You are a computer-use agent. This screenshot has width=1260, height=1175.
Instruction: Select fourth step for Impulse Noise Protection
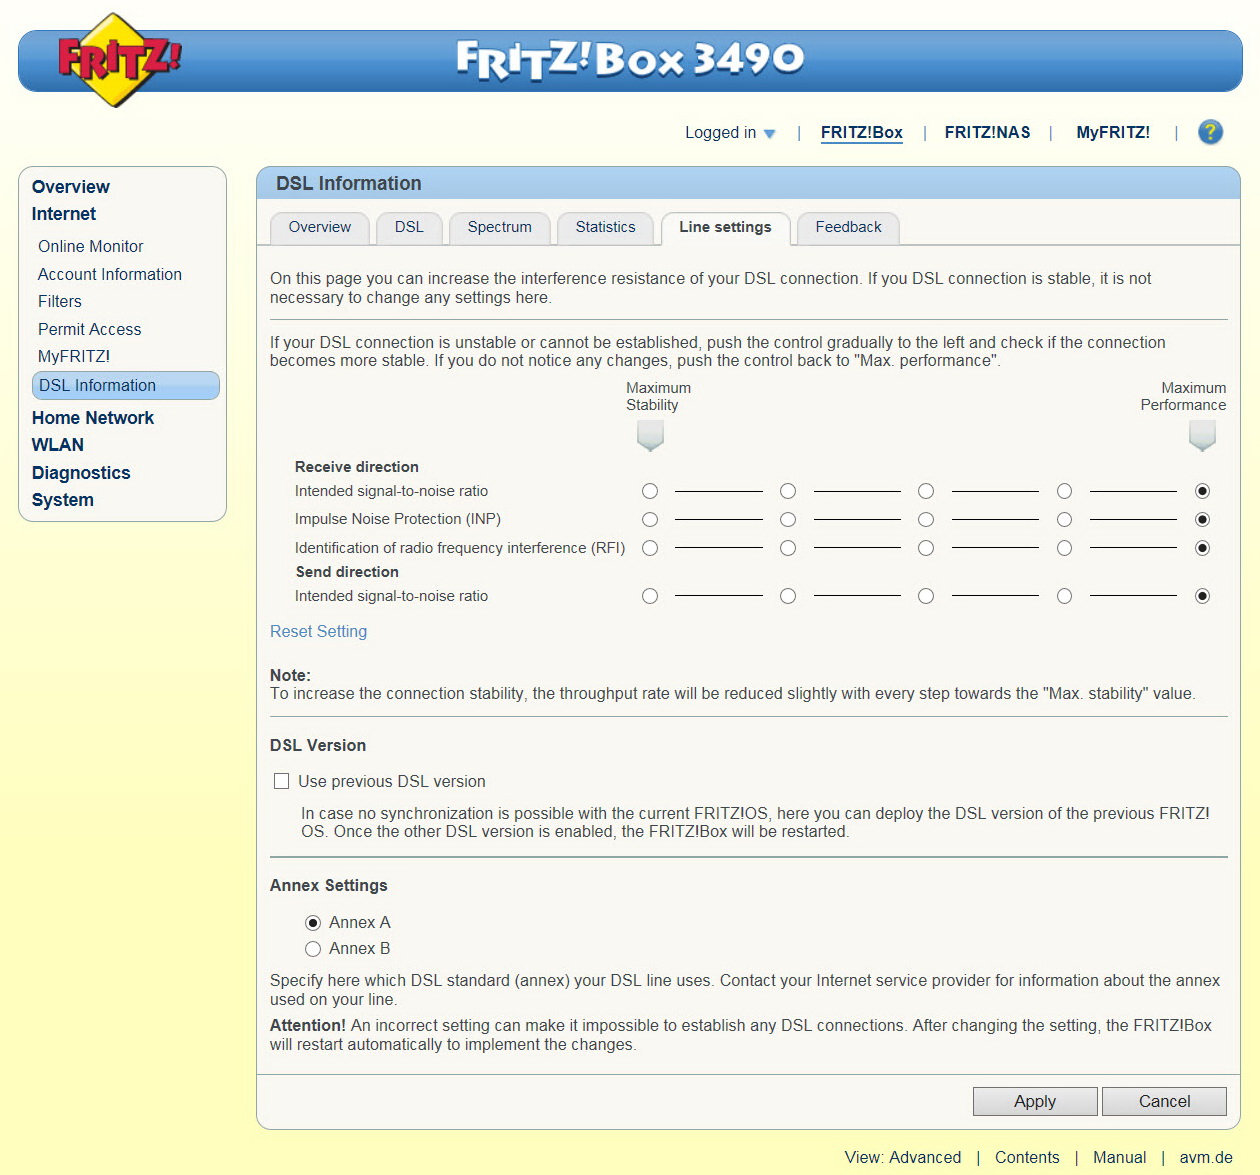point(1064,520)
